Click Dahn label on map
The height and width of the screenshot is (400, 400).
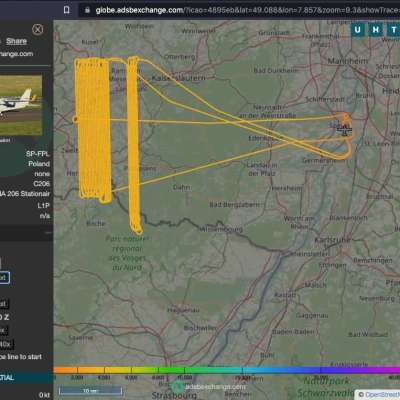[x=182, y=187]
